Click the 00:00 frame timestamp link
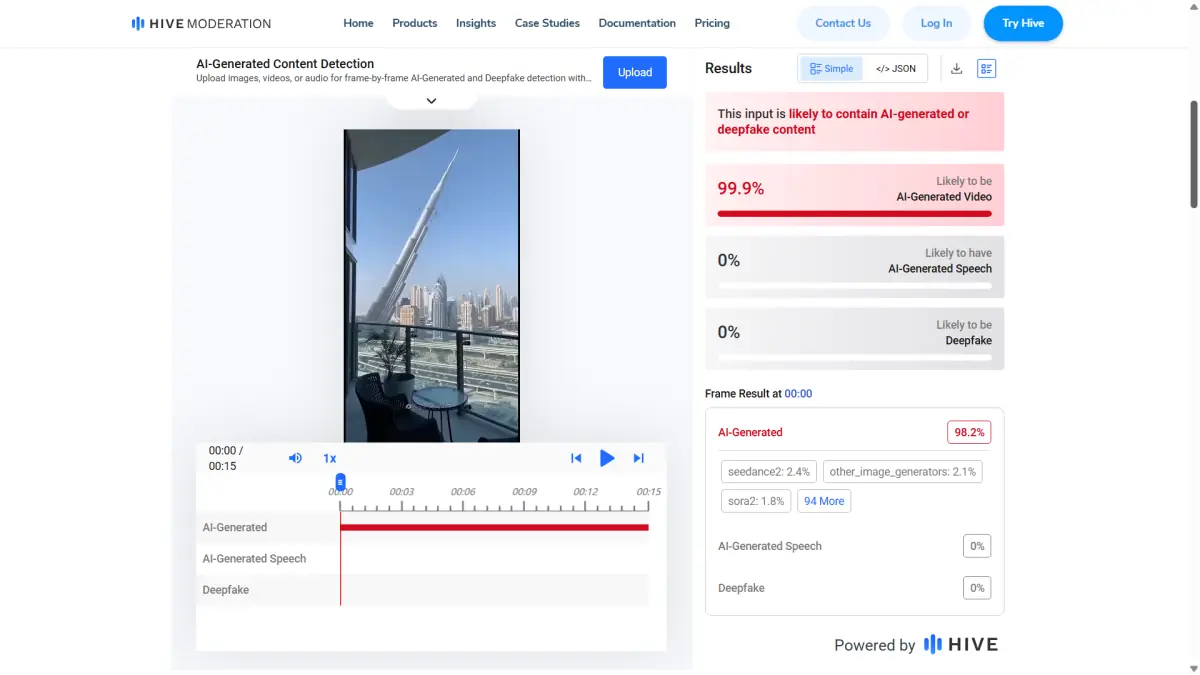This screenshot has height=675, width=1200. (798, 394)
